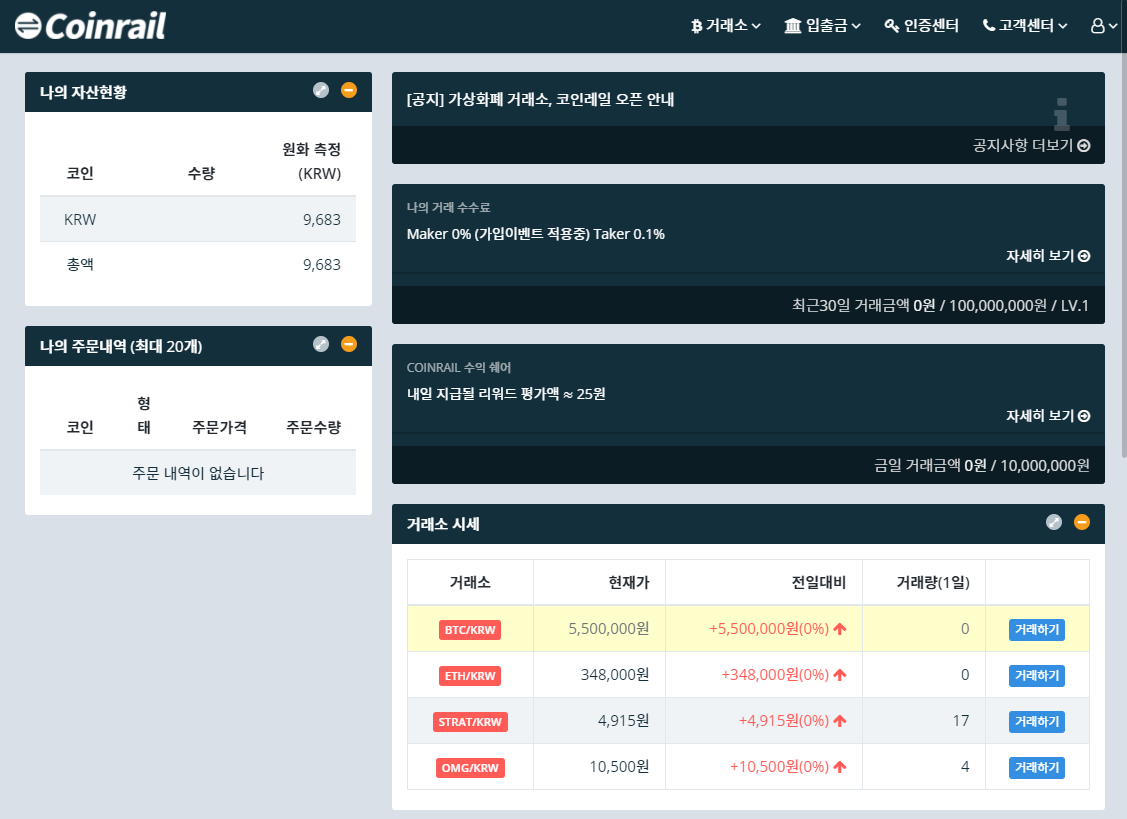This screenshot has height=819, width=1127.
Task: Expand the 나의 주문내역 panel to fullscreen
Action: tap(321, 344)
